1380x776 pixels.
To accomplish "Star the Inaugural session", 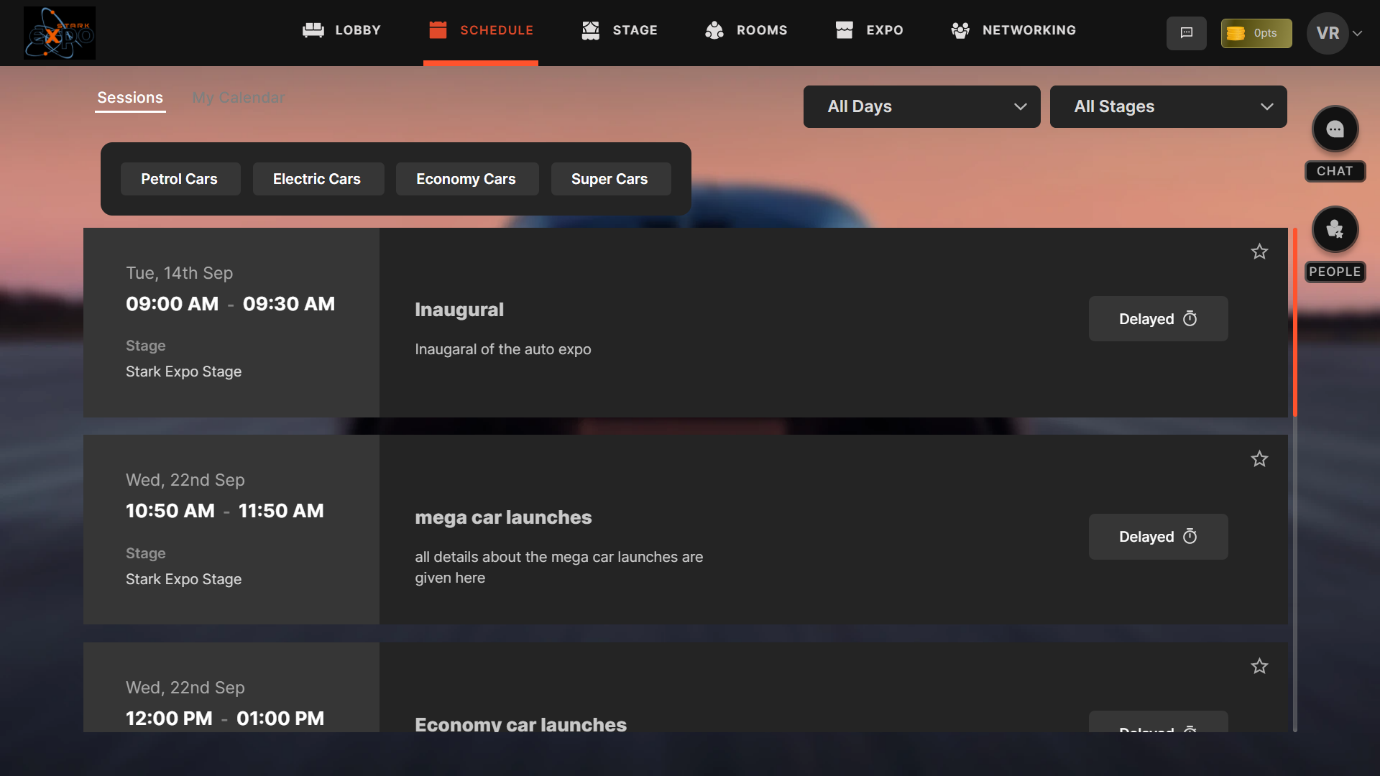I will [1260, 252].
